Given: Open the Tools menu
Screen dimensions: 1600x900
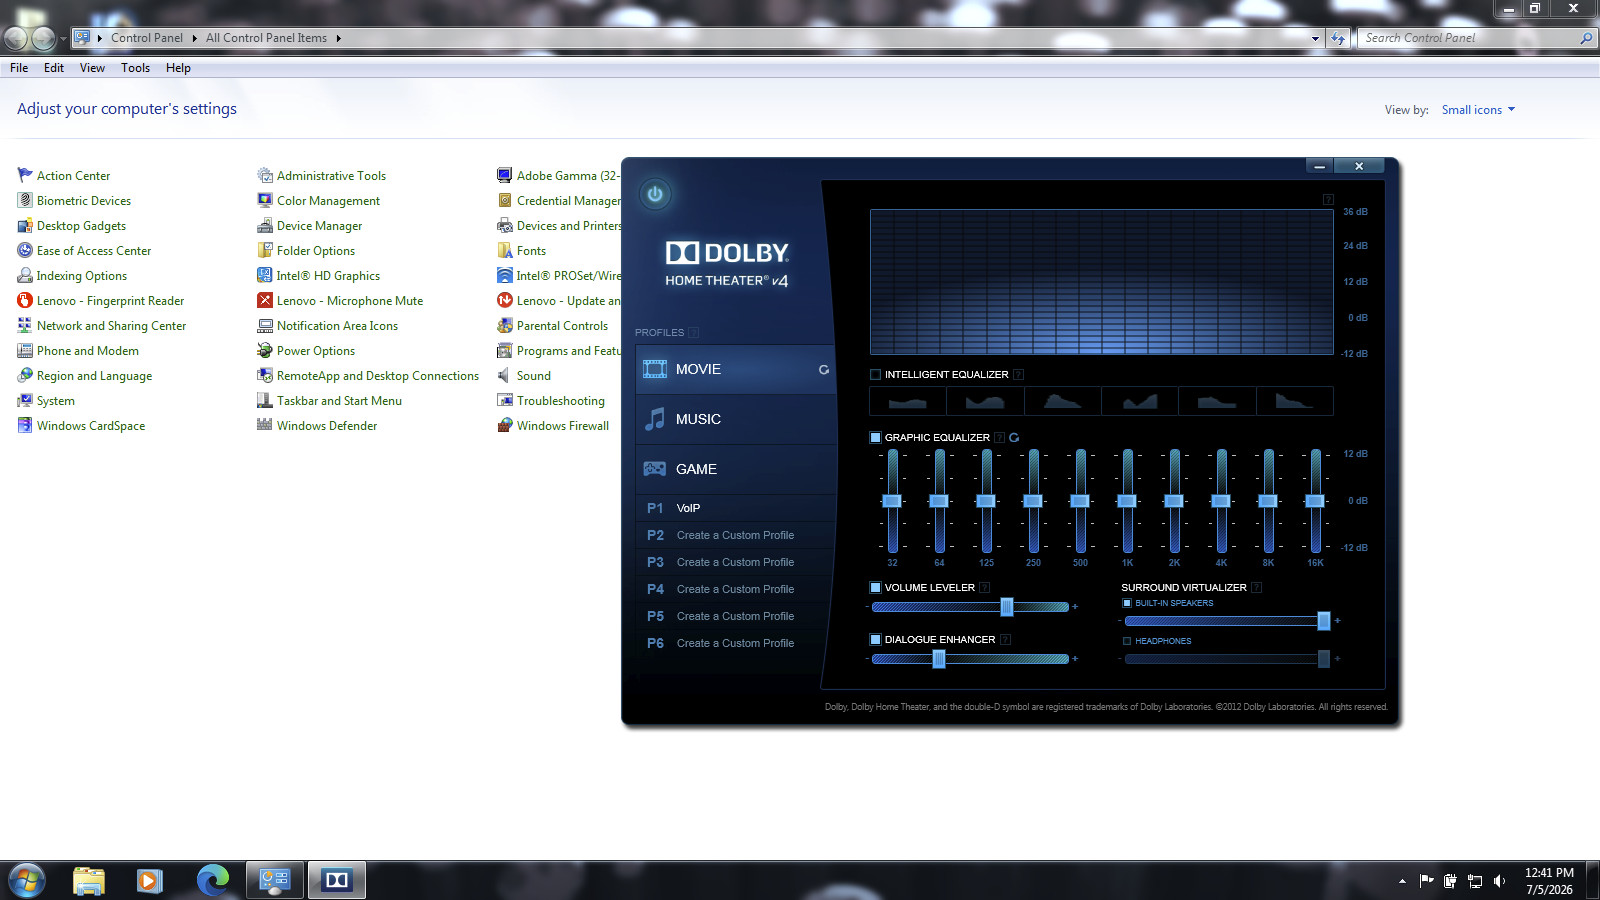Looking at the screenshot, I should [x=135, y=68].
